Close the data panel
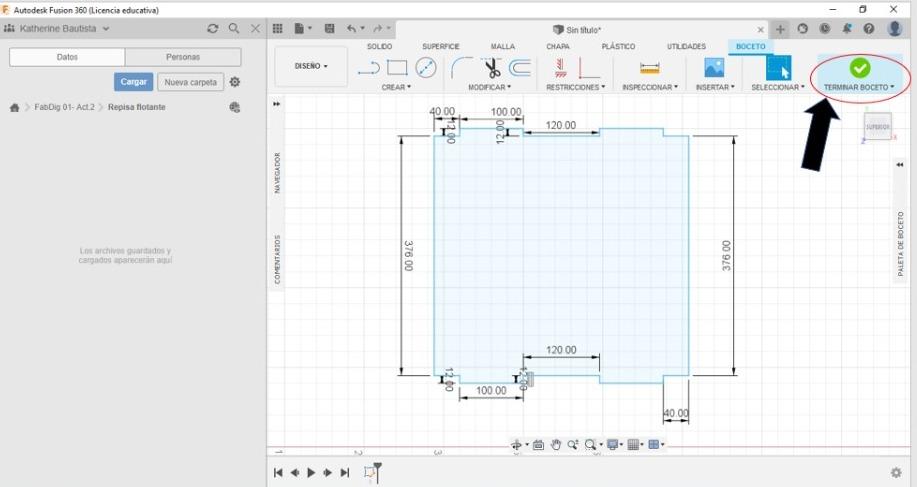 (256, 28)
